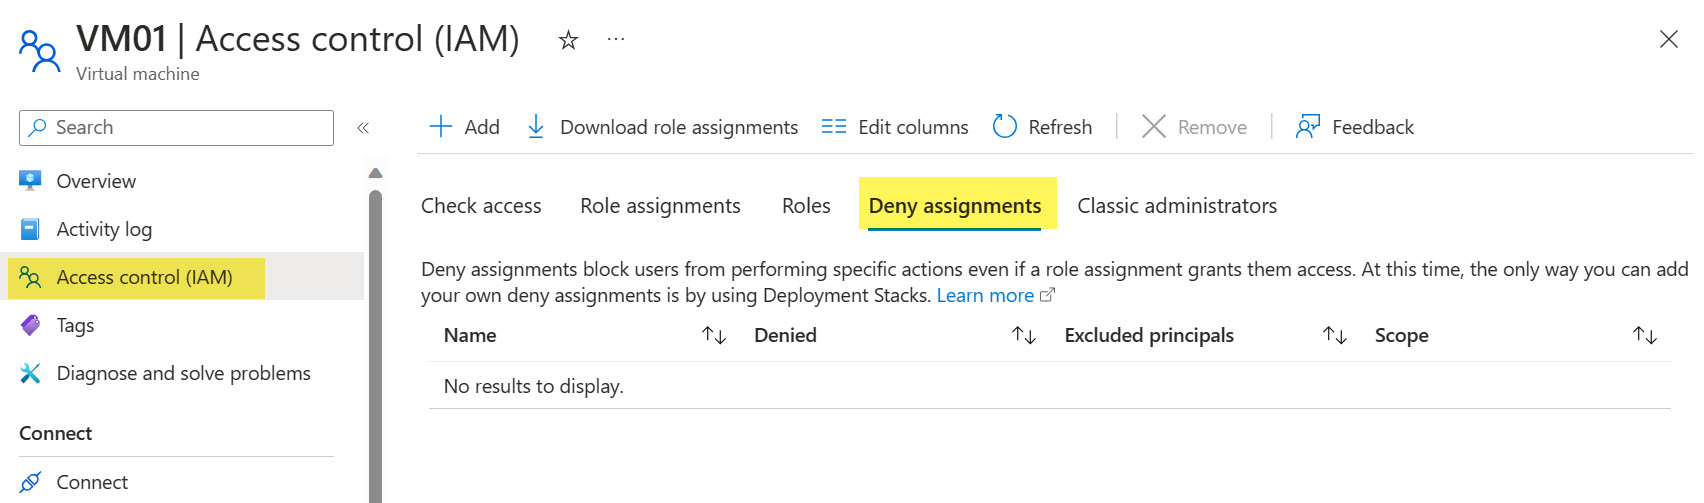This screenshot has height=503, width=1704.
Task: Open the ellipsis more options menu
Action: point(616,39)
